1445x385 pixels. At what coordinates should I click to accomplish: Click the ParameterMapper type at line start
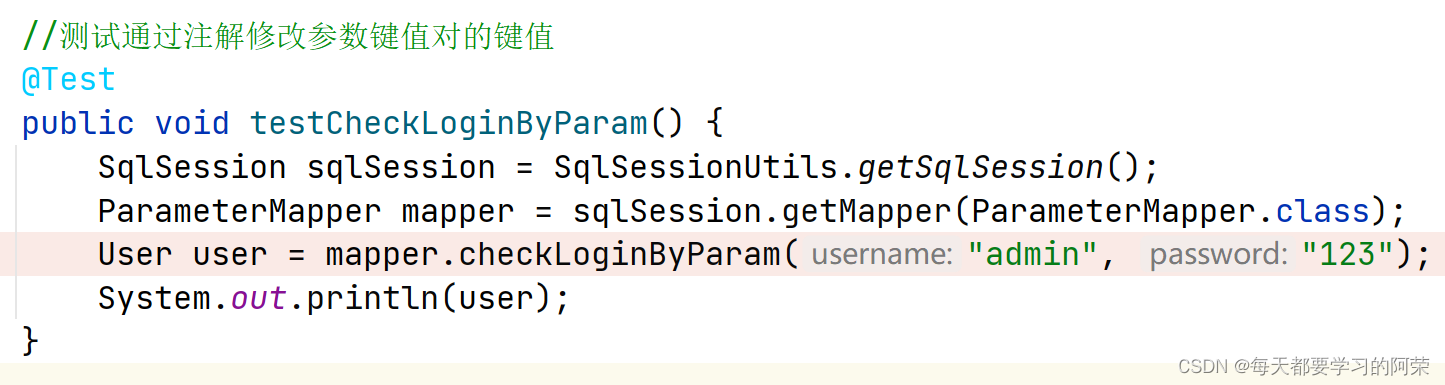[x=239, y=211]
